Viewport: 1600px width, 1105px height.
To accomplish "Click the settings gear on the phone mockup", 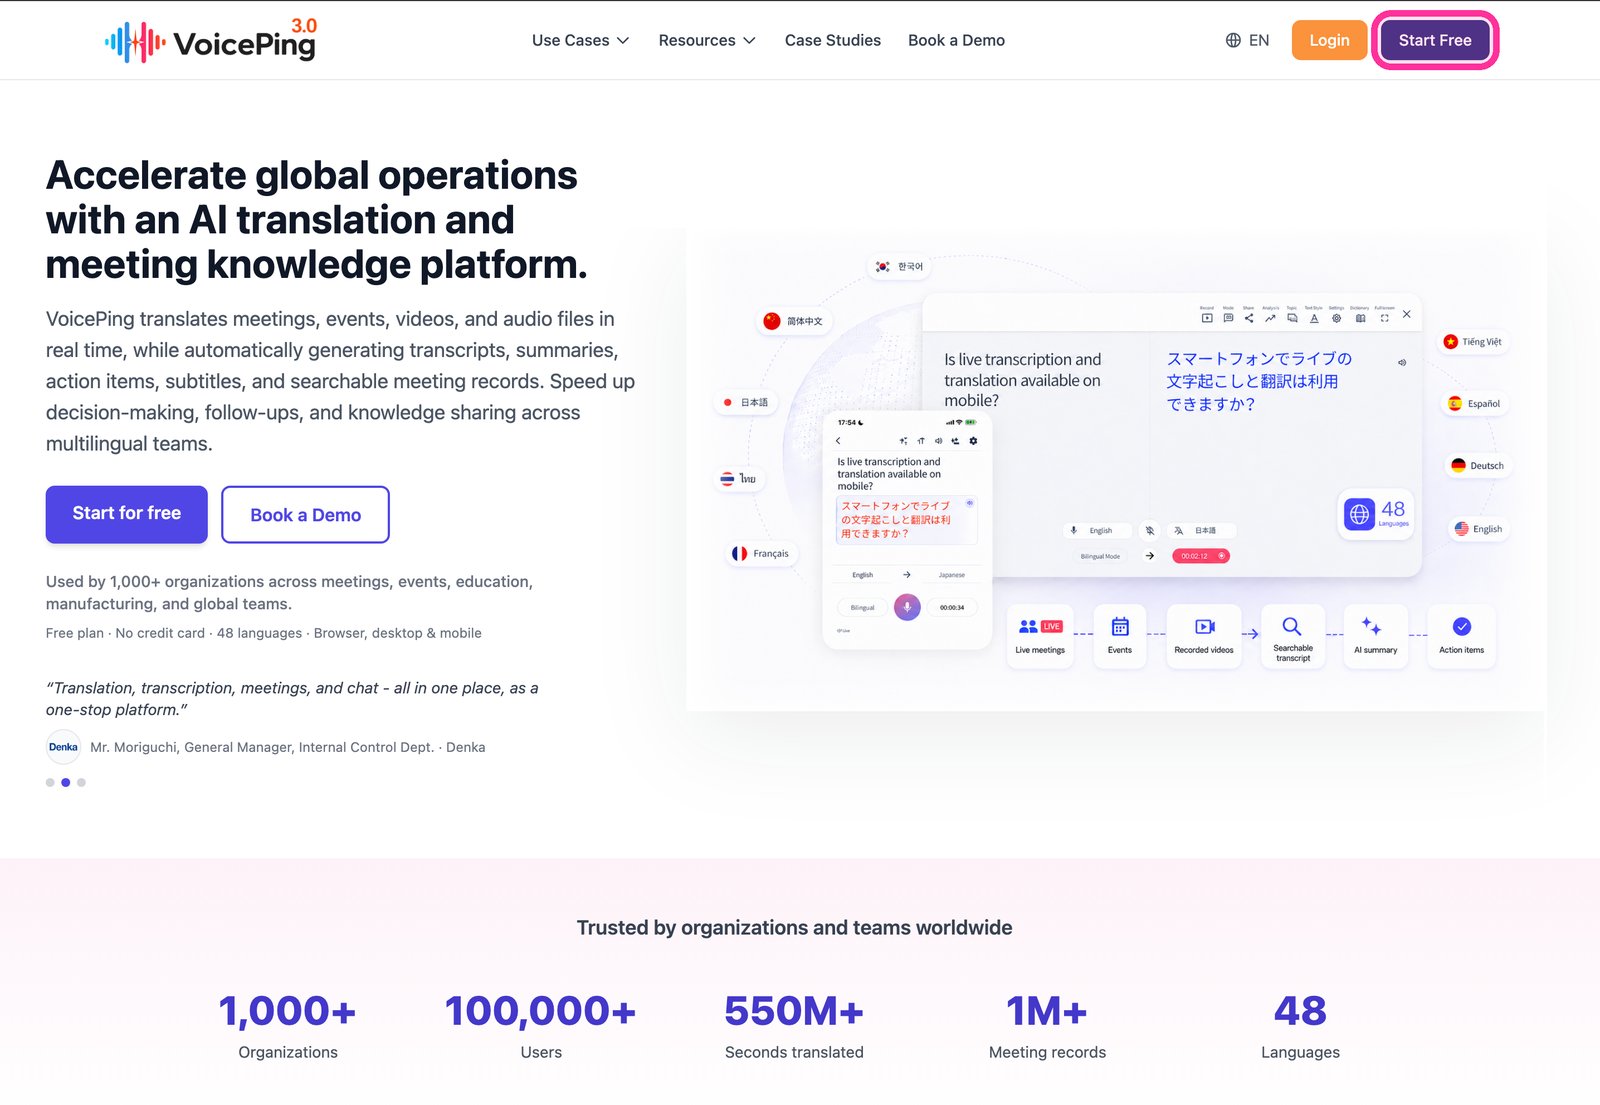I will point(973,440).
